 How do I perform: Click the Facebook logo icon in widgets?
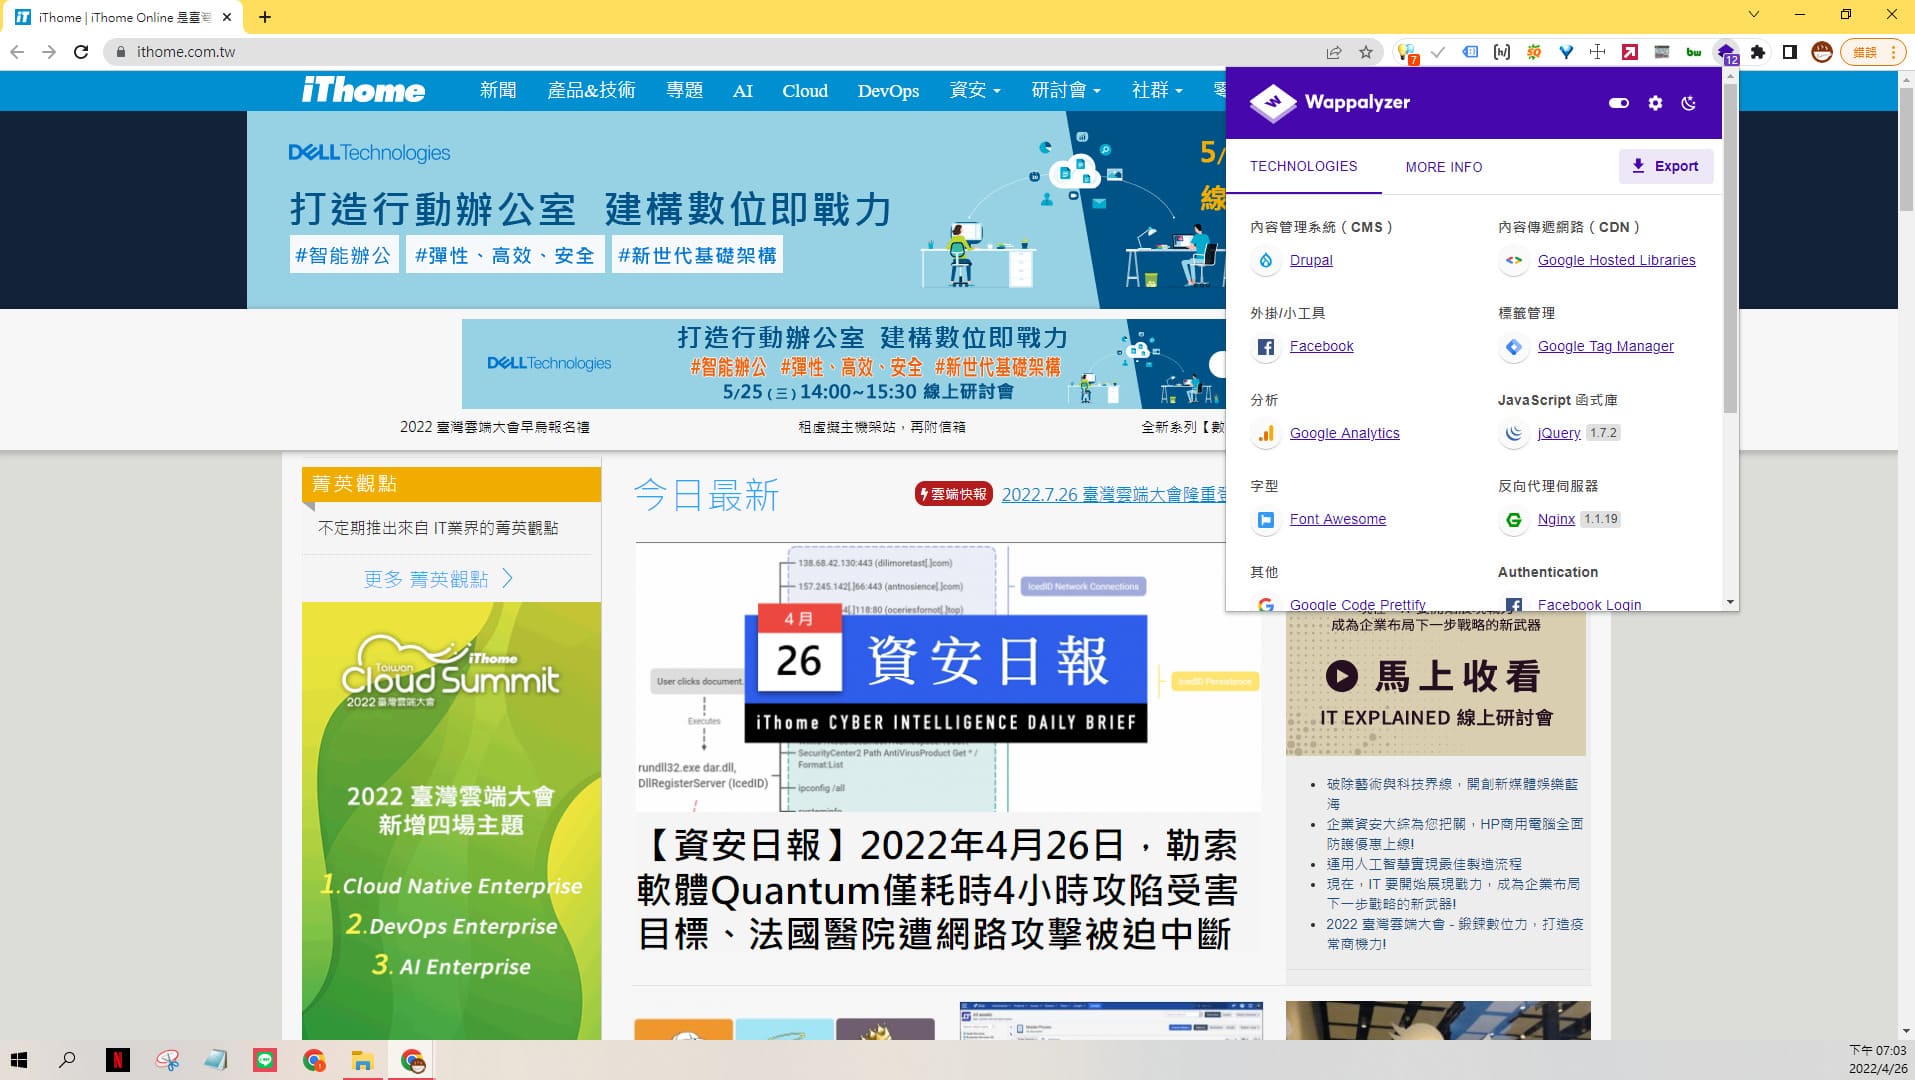1265,347
